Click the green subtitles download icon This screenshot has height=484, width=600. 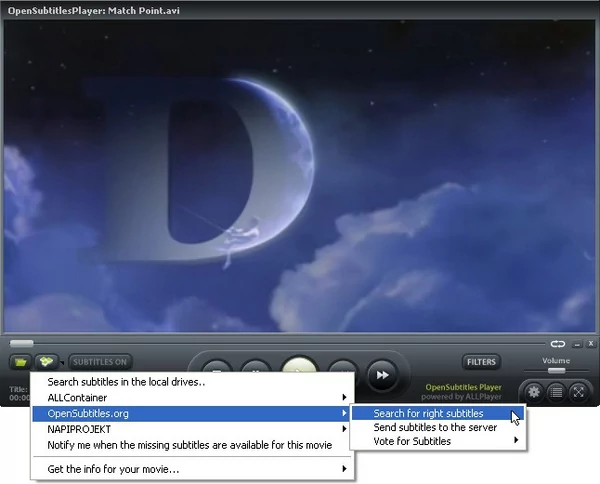(46, 362)
